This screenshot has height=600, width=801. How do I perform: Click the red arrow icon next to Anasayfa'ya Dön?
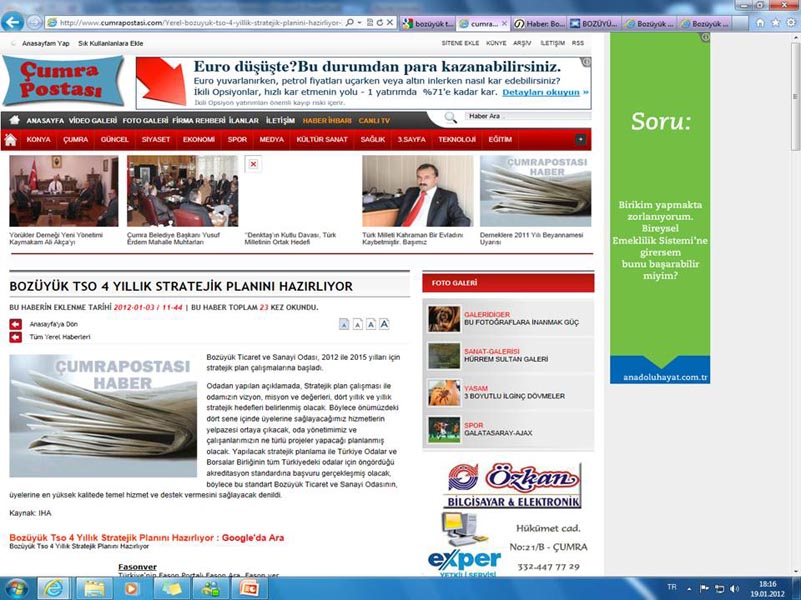[x=15, y=324]
